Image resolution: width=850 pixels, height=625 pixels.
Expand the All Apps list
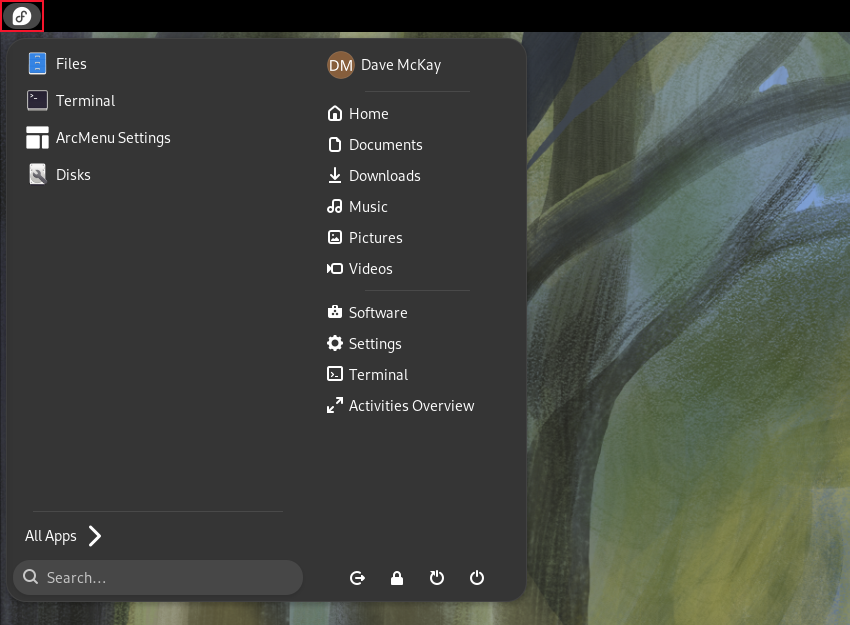click(x=63, y=536)
